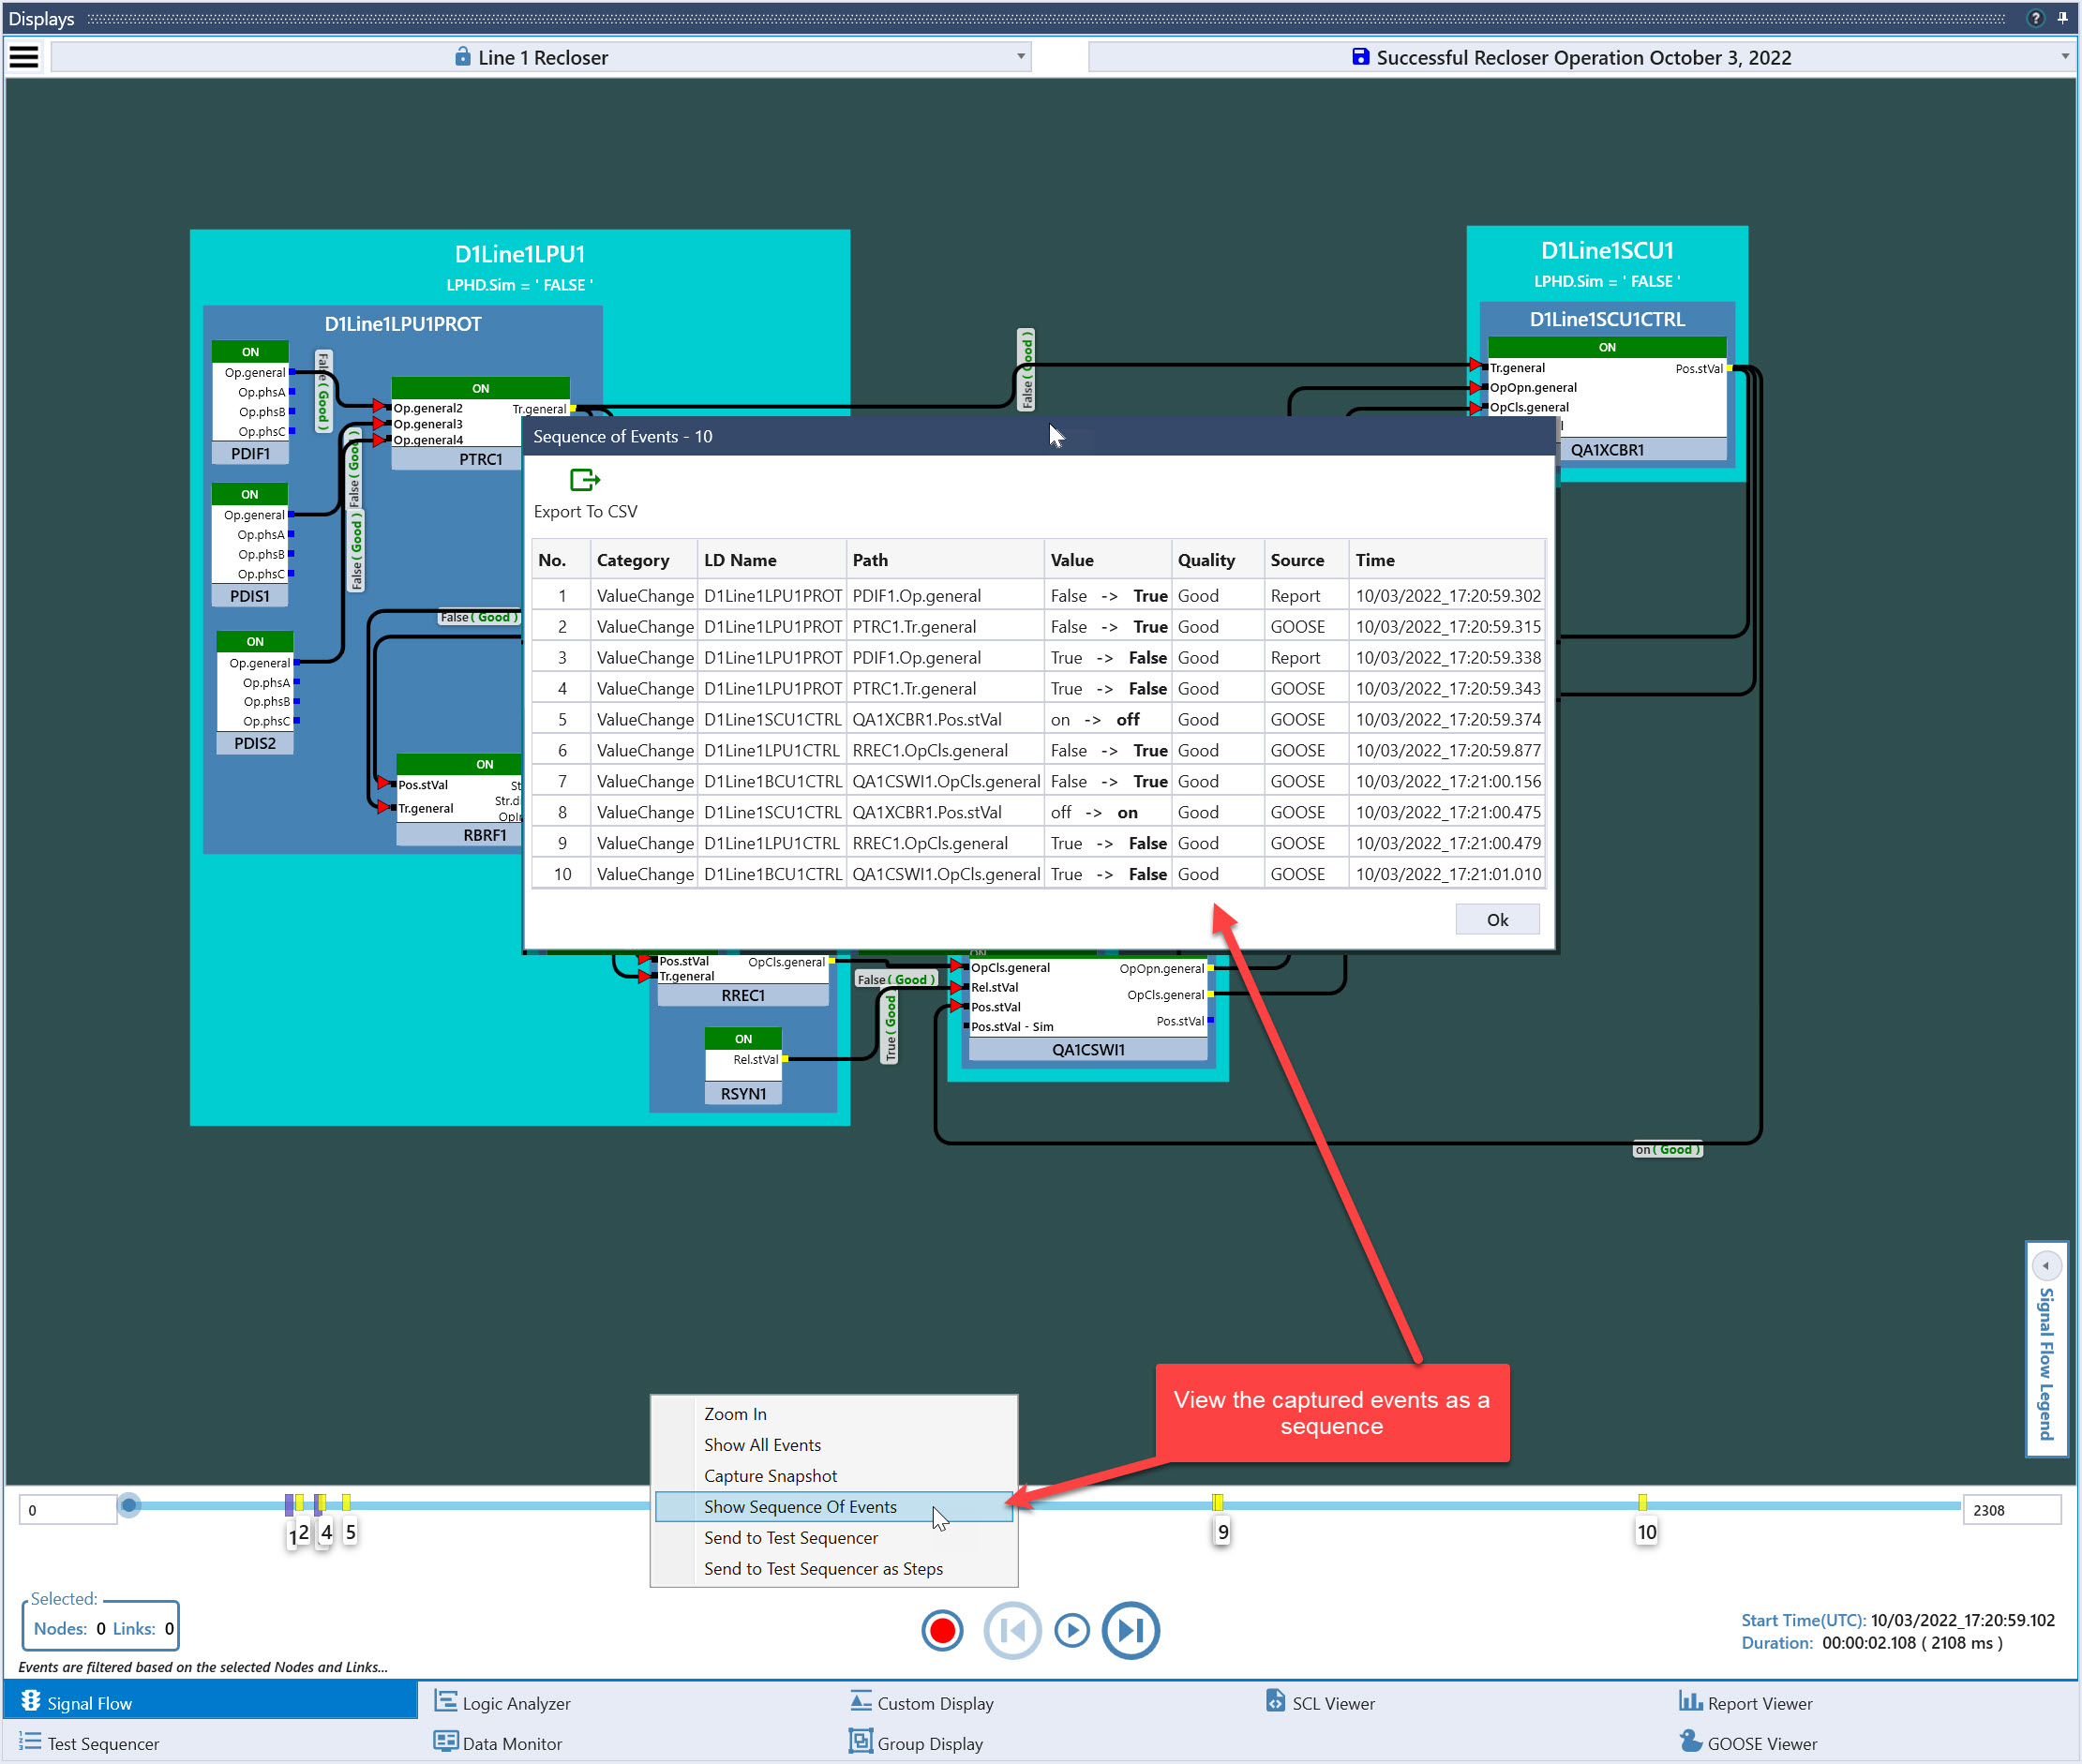The width and height of the screenshot is (2082, 1764).
Task: Click the step-to-next-event button
Action: point(1130,1631)
